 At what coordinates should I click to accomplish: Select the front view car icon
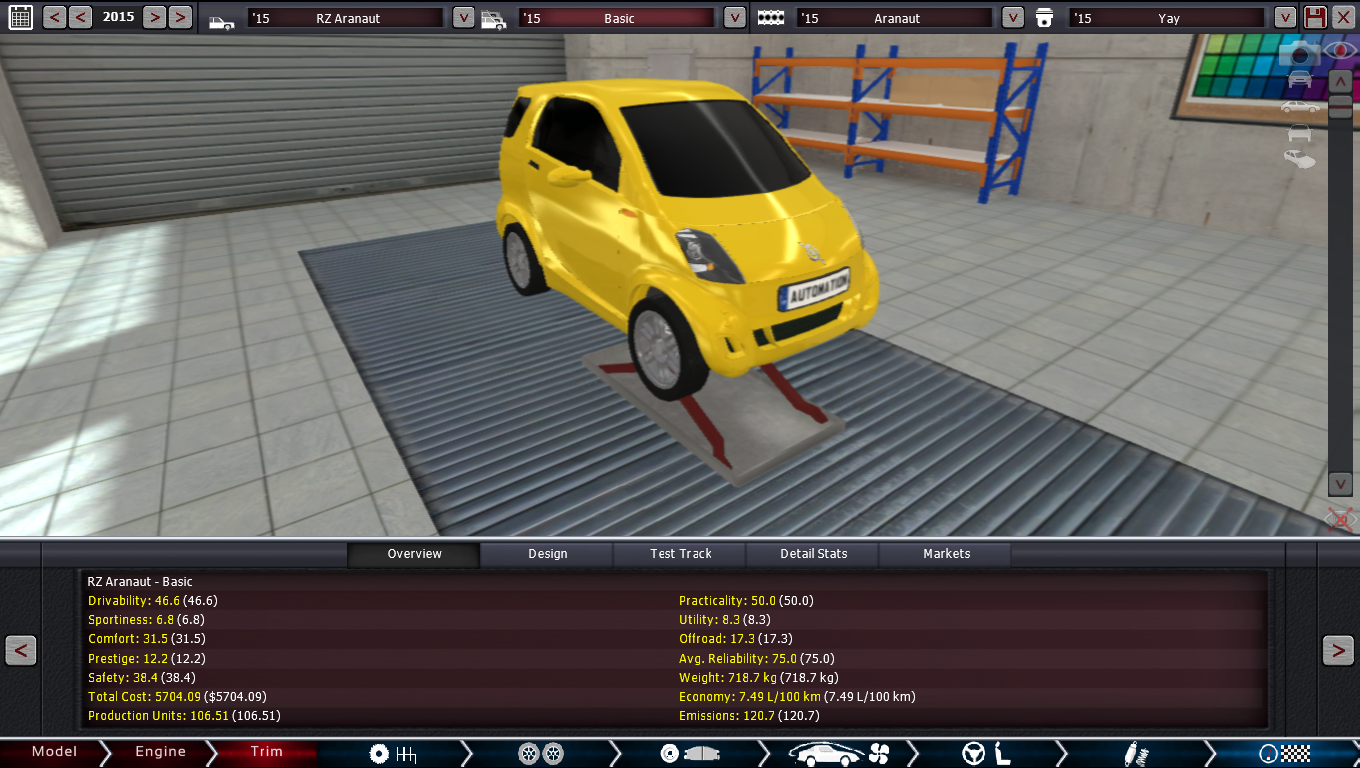1299,79
